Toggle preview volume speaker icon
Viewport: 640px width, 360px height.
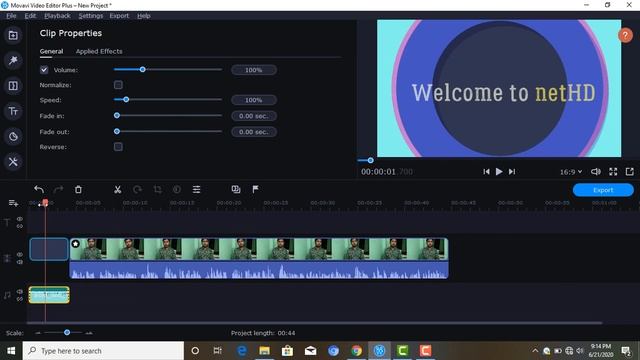tap(596, 172)
